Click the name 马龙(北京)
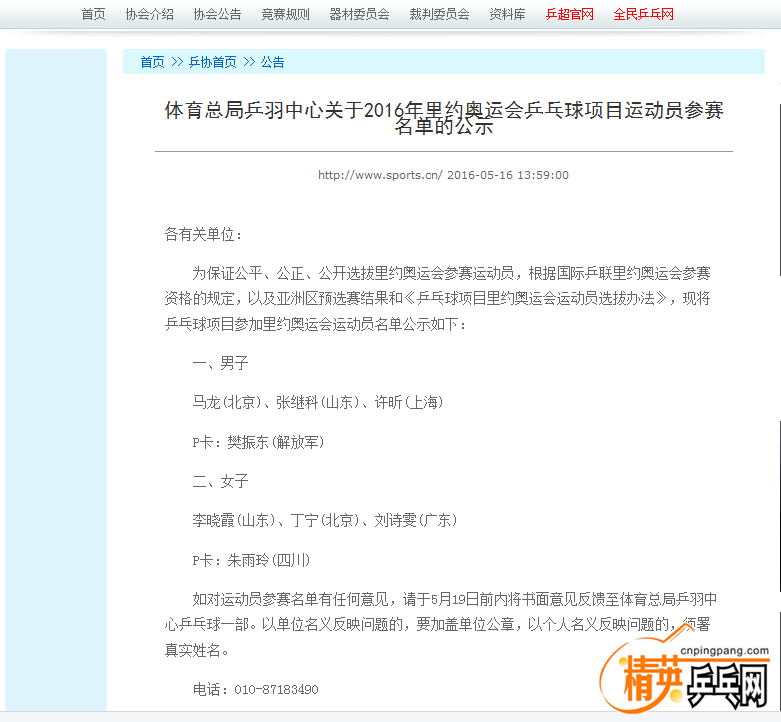This screenshot has height=722, width=781. point(227,402)
